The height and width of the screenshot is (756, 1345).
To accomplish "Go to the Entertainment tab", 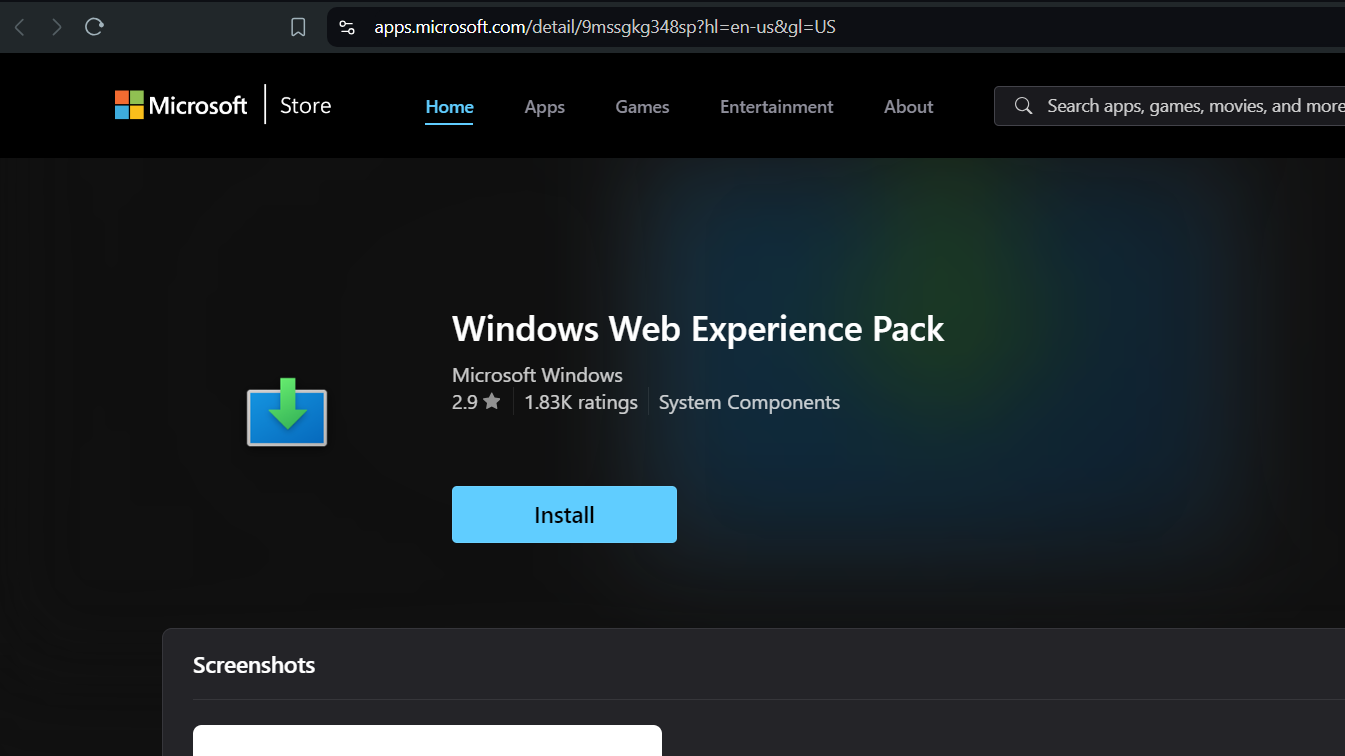I will (777, 107).
